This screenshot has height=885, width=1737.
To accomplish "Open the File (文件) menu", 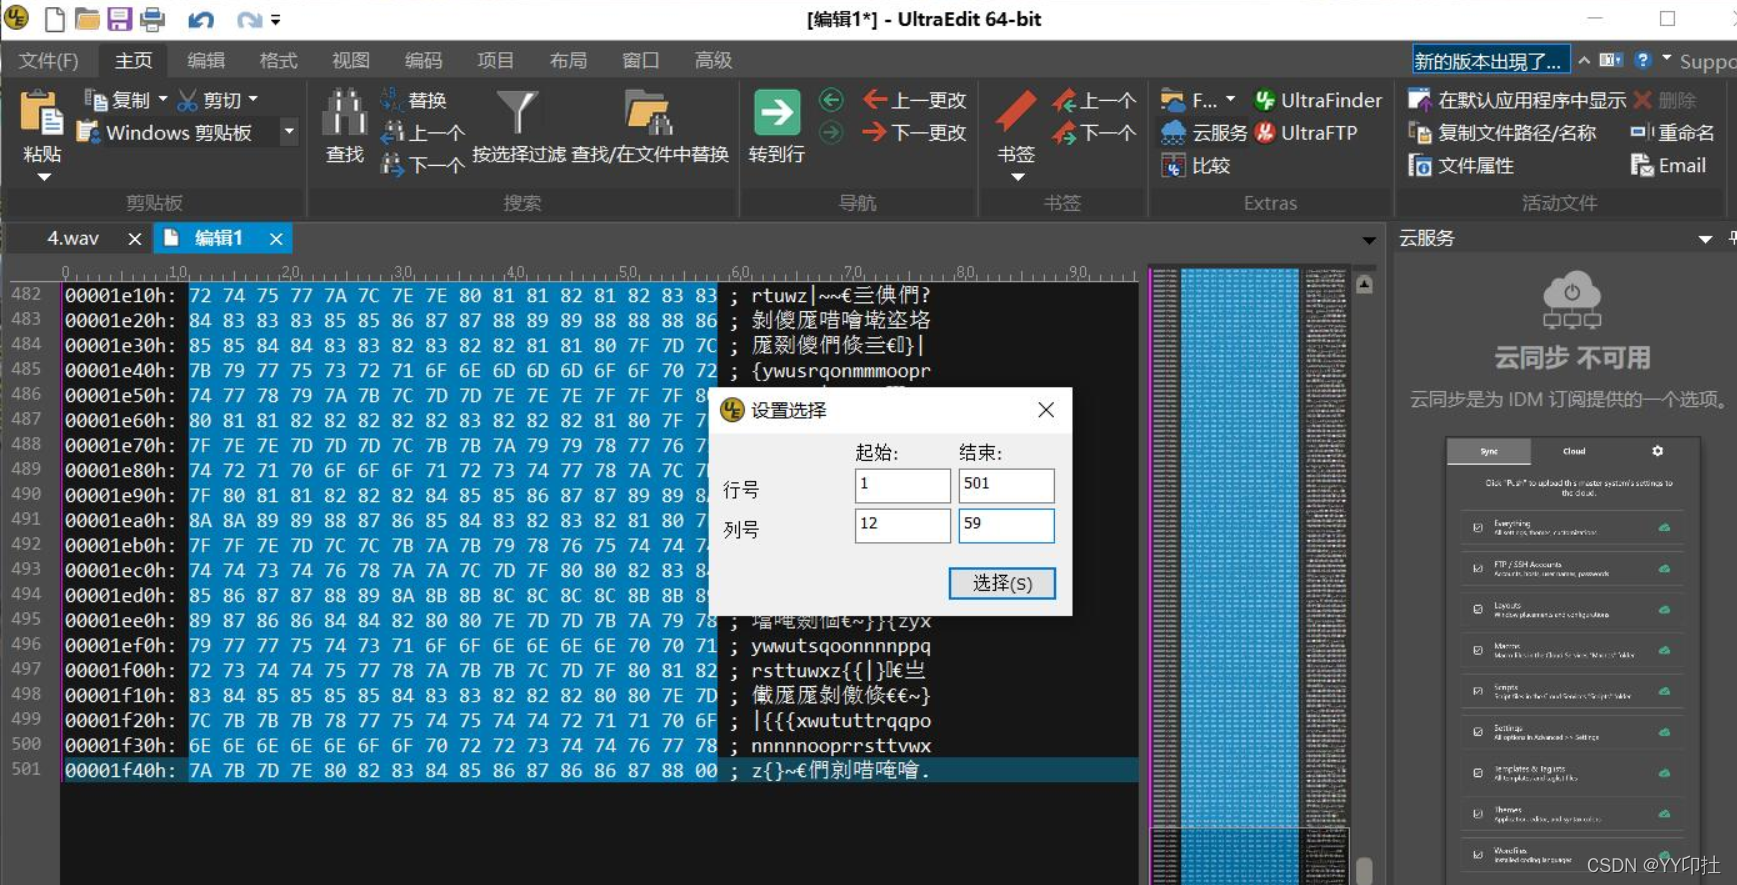I will point(48,60).
